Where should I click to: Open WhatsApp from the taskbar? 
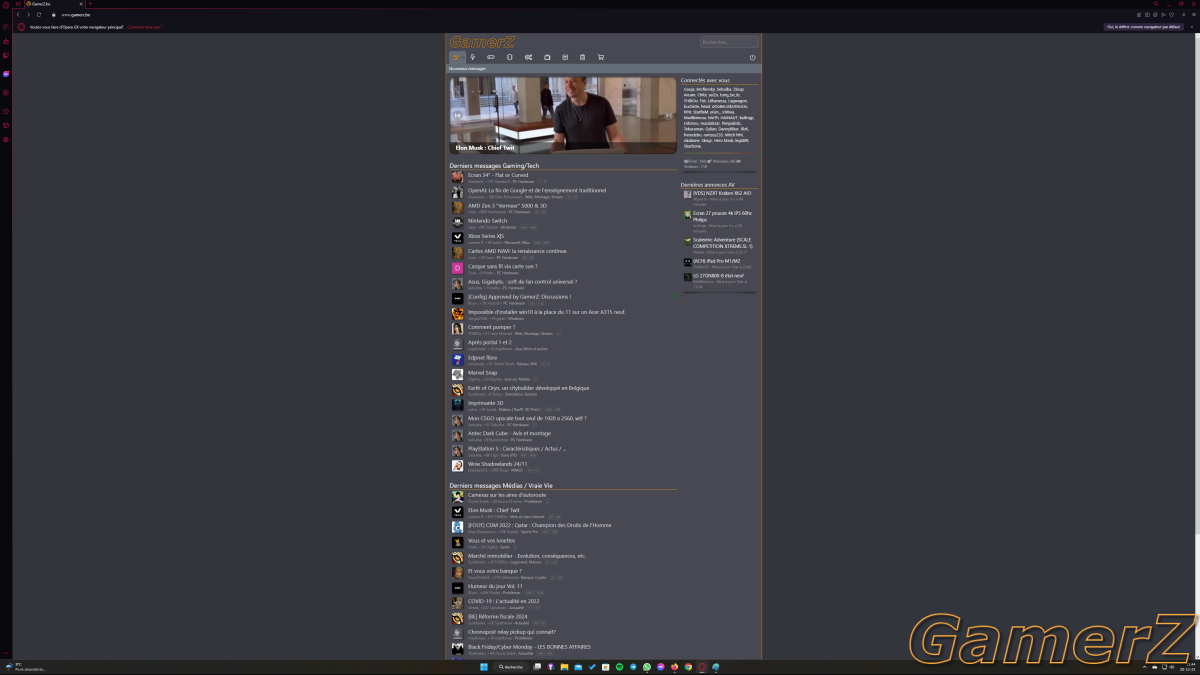pos(647,667)
